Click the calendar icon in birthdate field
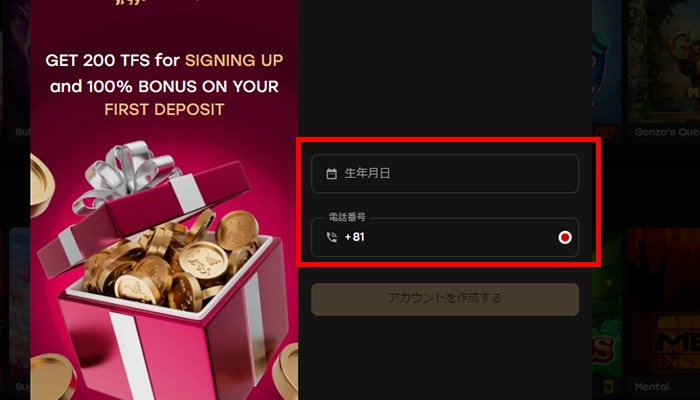This screenshot has height=400, width=700. [331, 174]
